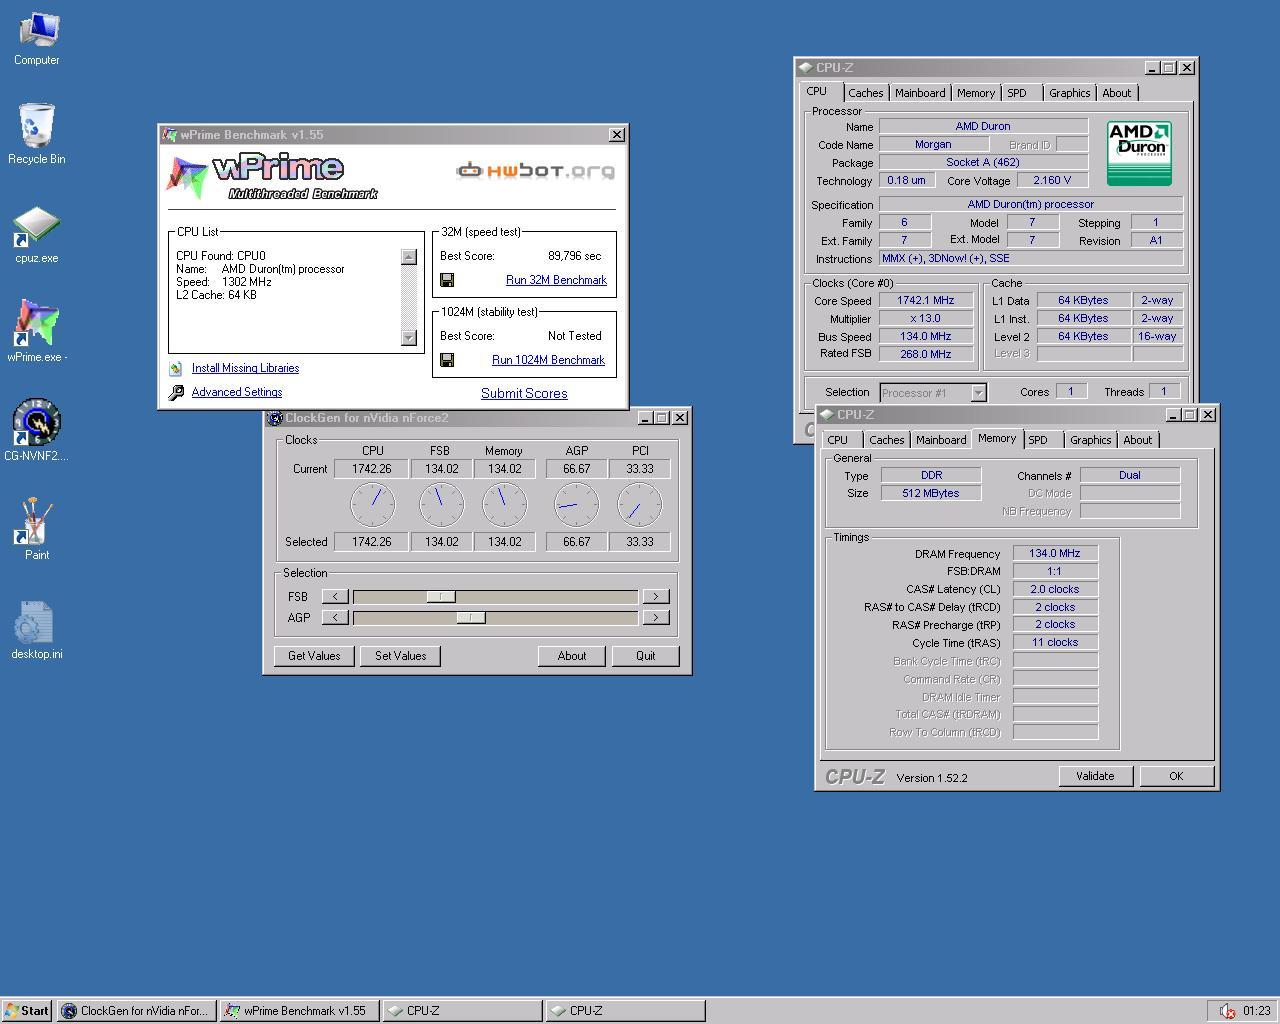Select the cpuz.exe desktop shortcut
Viewport: 1280px width, 1024px height.
(x=37, y=236)
